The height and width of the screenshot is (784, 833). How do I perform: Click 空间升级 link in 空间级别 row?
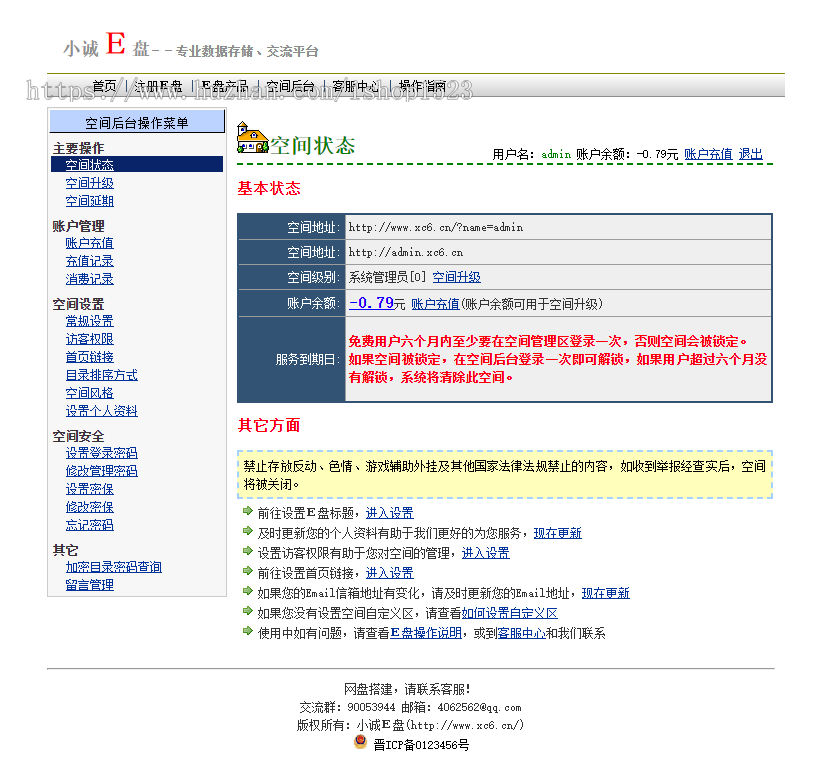tap(456, 277)
